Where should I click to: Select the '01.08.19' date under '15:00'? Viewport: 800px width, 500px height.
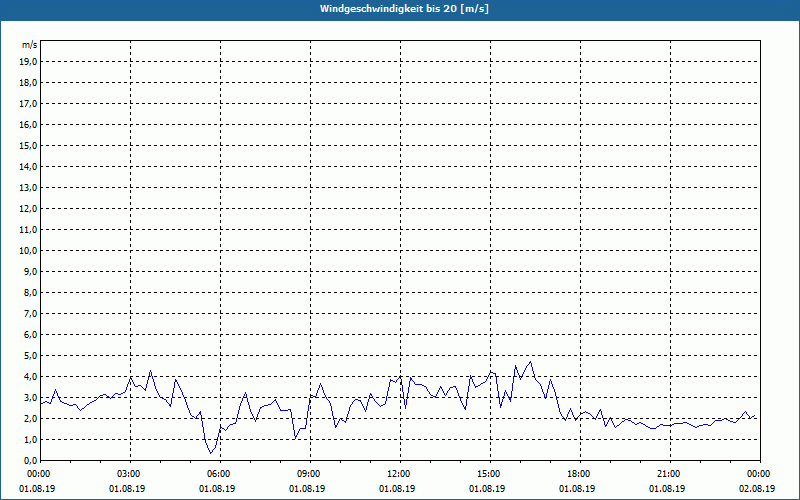487,488
